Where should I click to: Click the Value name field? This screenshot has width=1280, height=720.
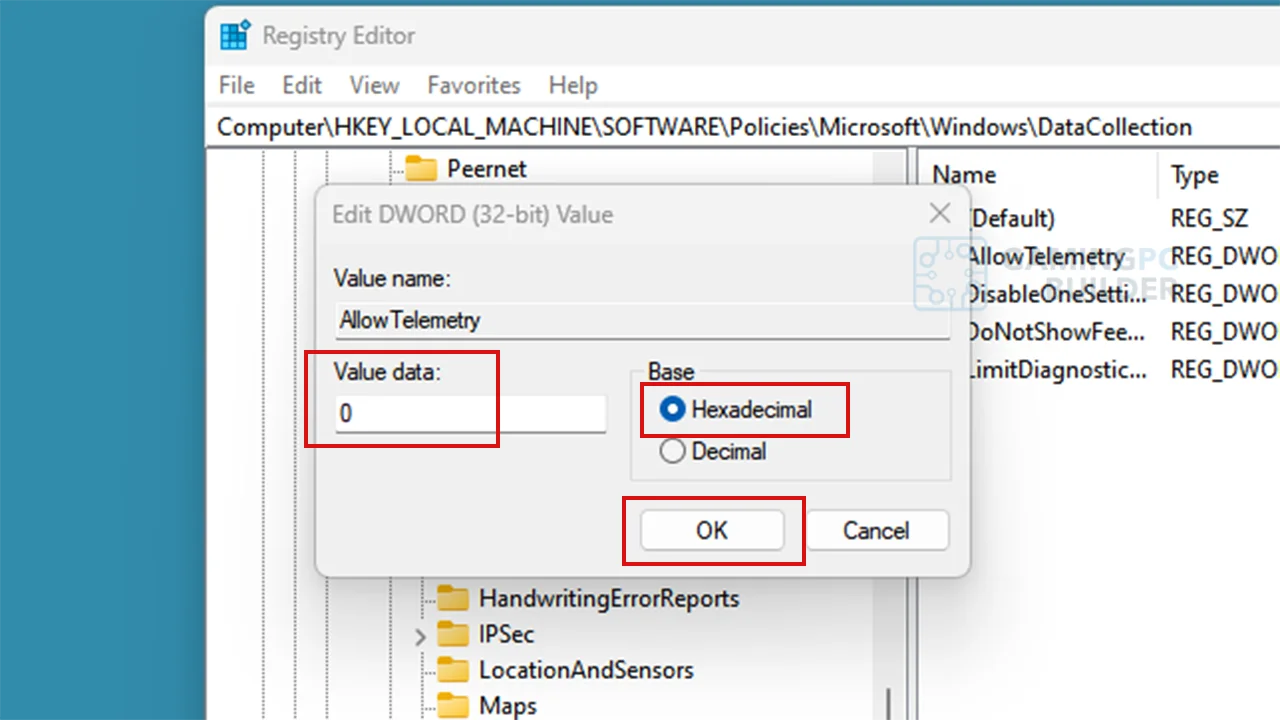click(x=642, y=321)
